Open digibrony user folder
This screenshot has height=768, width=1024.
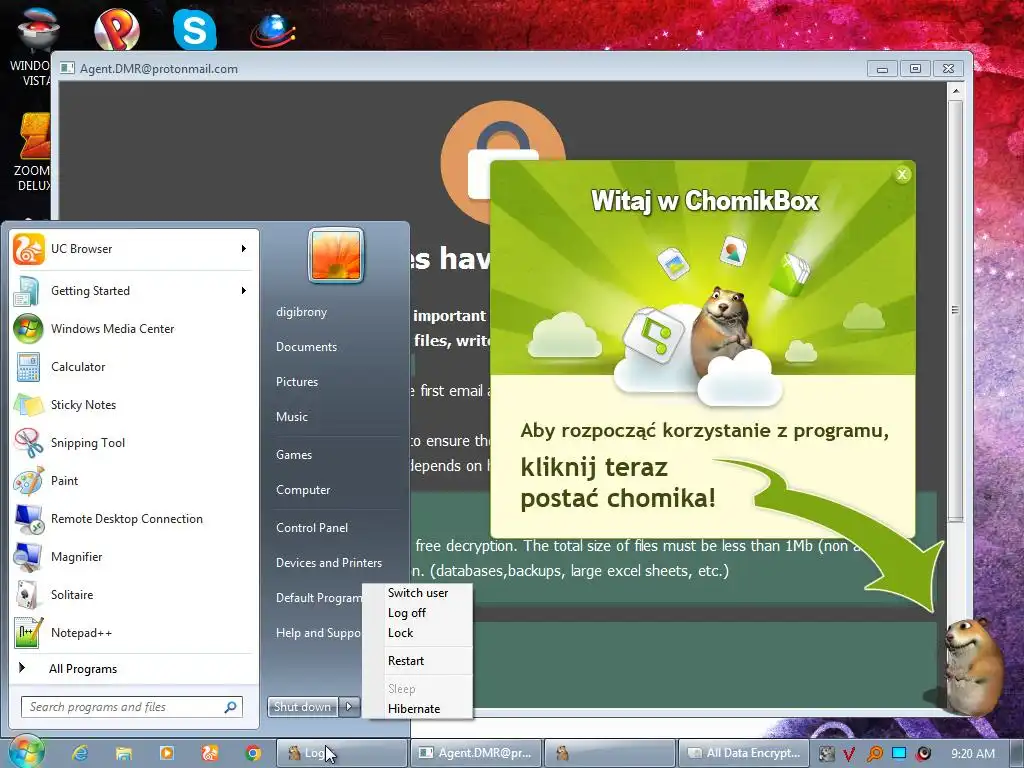pos(301,312)
